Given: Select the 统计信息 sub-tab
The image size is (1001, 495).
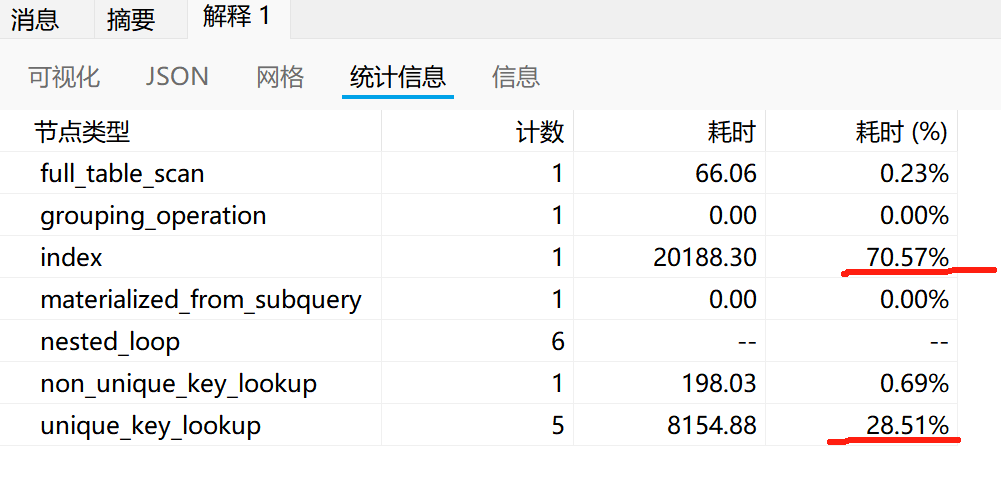Looking at the screenshot, I should coord(398,77).
